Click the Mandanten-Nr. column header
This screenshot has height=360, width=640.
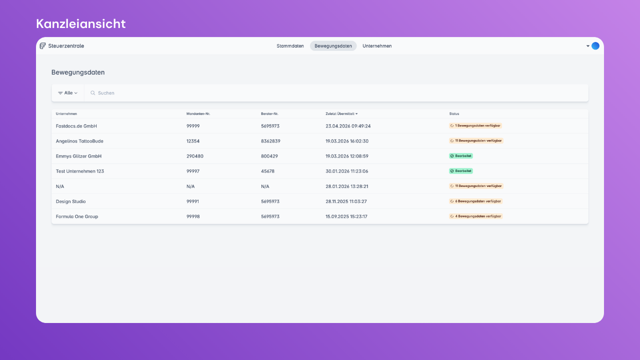pyautogui.click(x=198, y=114)
